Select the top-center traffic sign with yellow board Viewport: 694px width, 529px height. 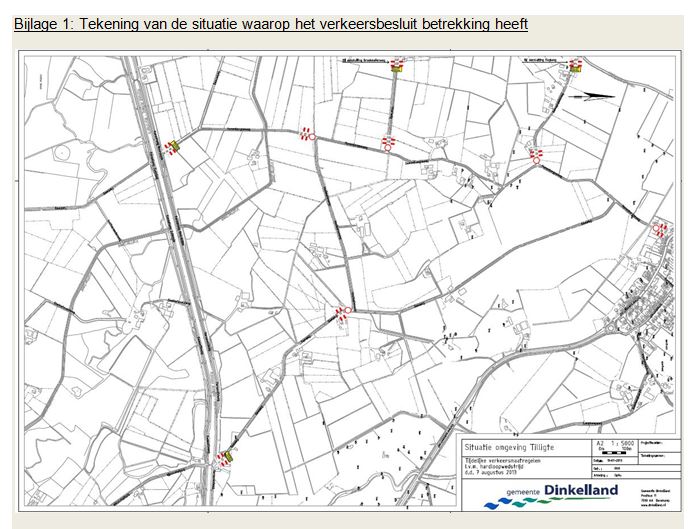[397, 66]
